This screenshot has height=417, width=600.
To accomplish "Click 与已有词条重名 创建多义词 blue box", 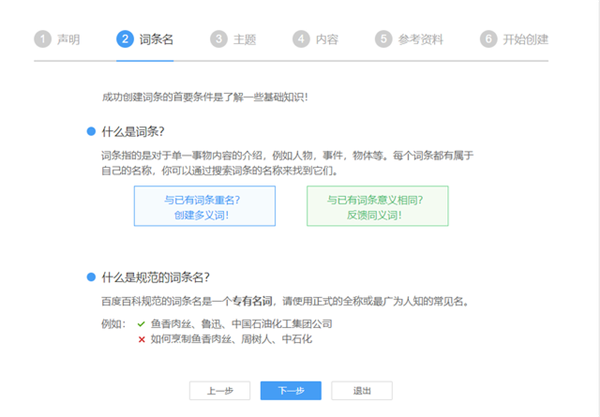I will (x=205, y=206).
